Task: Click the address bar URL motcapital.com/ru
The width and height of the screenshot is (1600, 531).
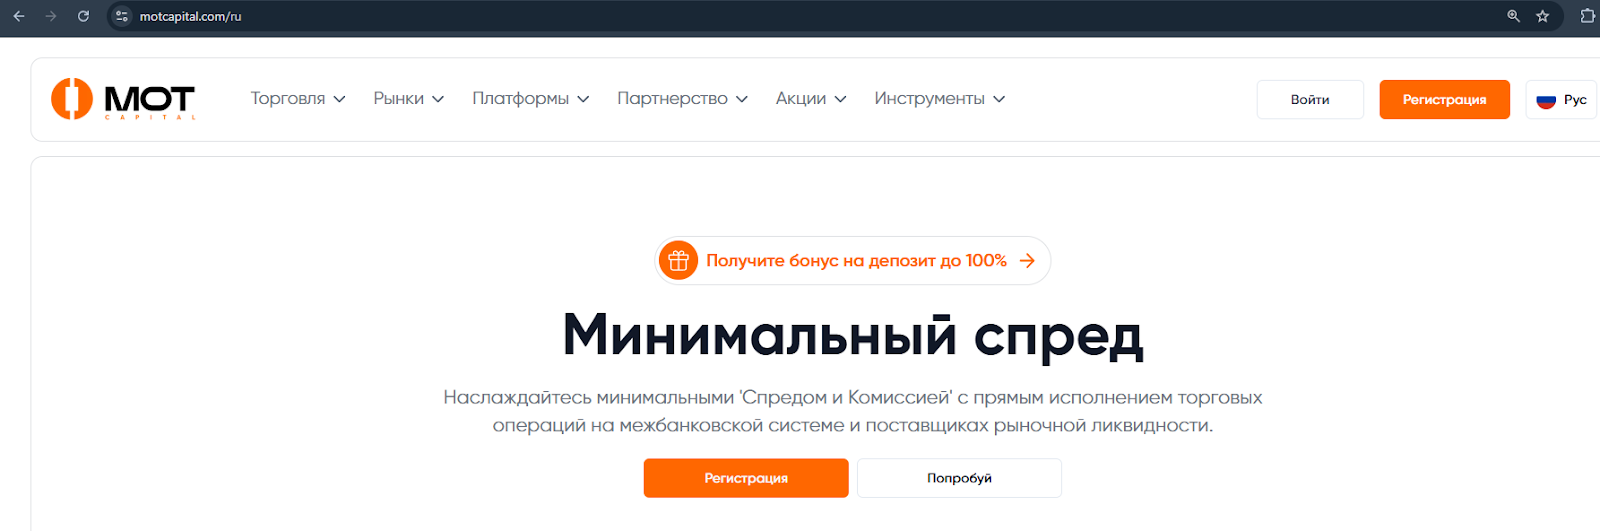Action: coord(190,16)
